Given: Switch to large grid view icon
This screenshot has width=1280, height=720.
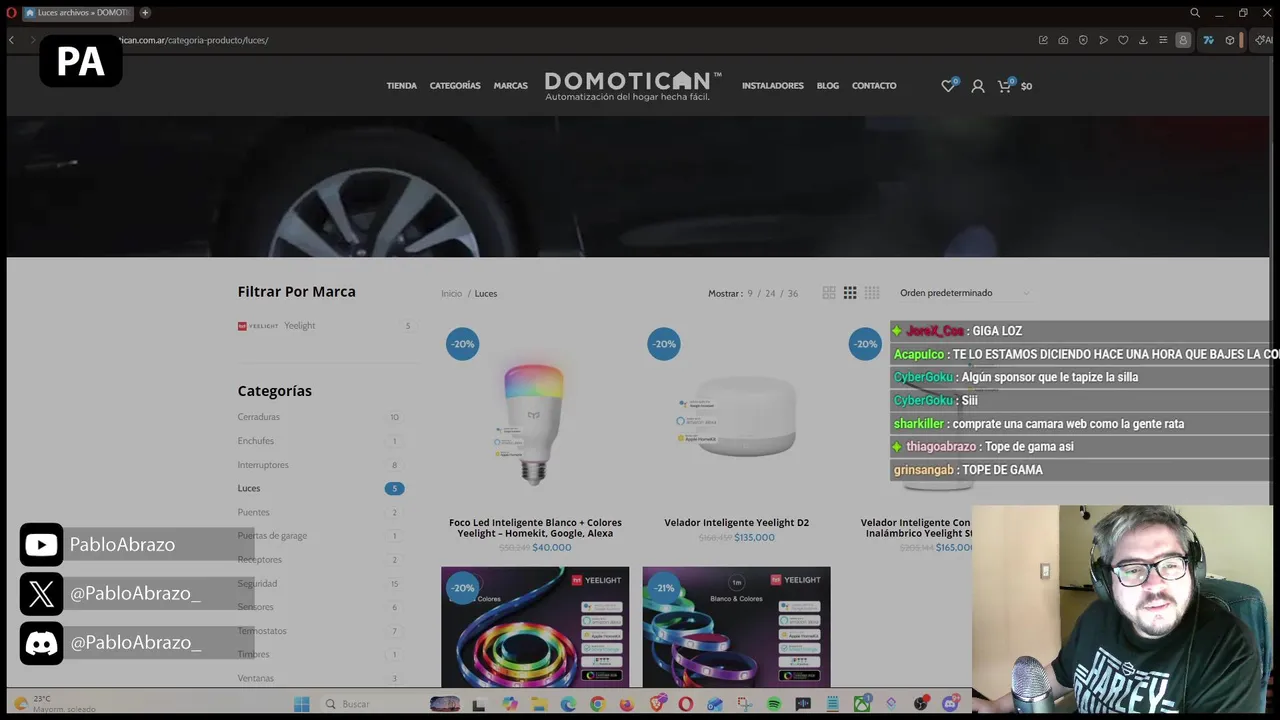Looking at the screenshot, I should point(829,293).
